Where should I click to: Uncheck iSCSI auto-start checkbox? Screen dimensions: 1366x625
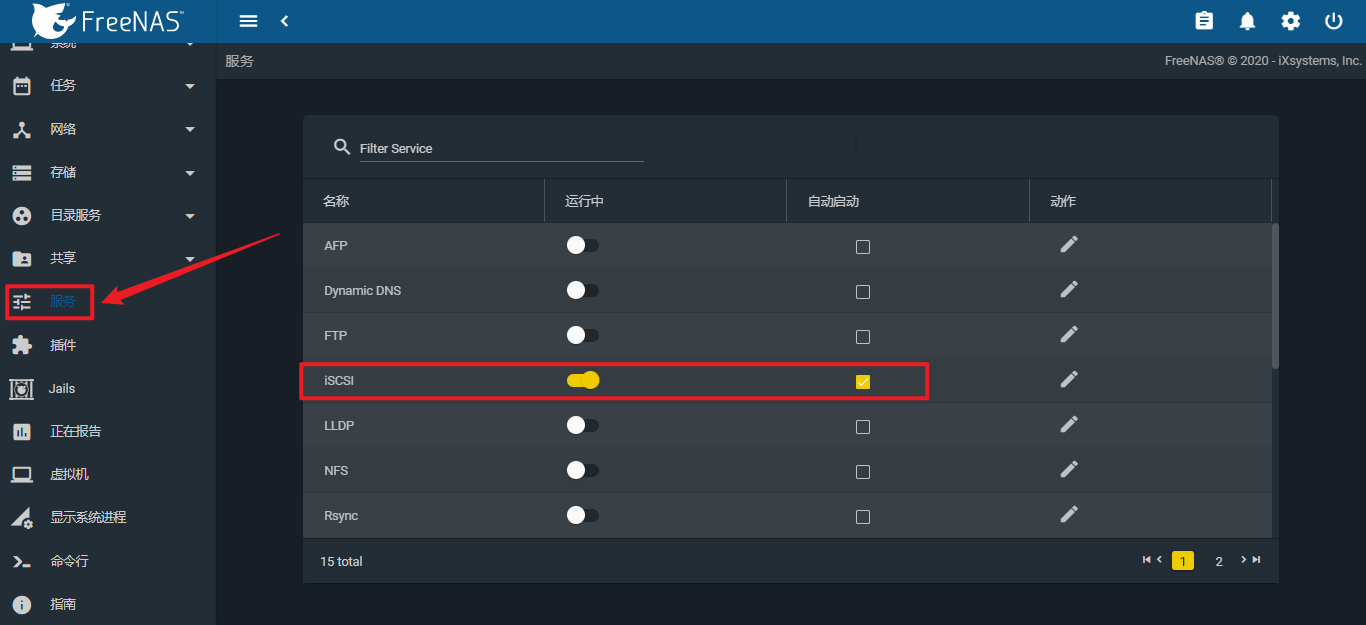(x=863, y=382)
